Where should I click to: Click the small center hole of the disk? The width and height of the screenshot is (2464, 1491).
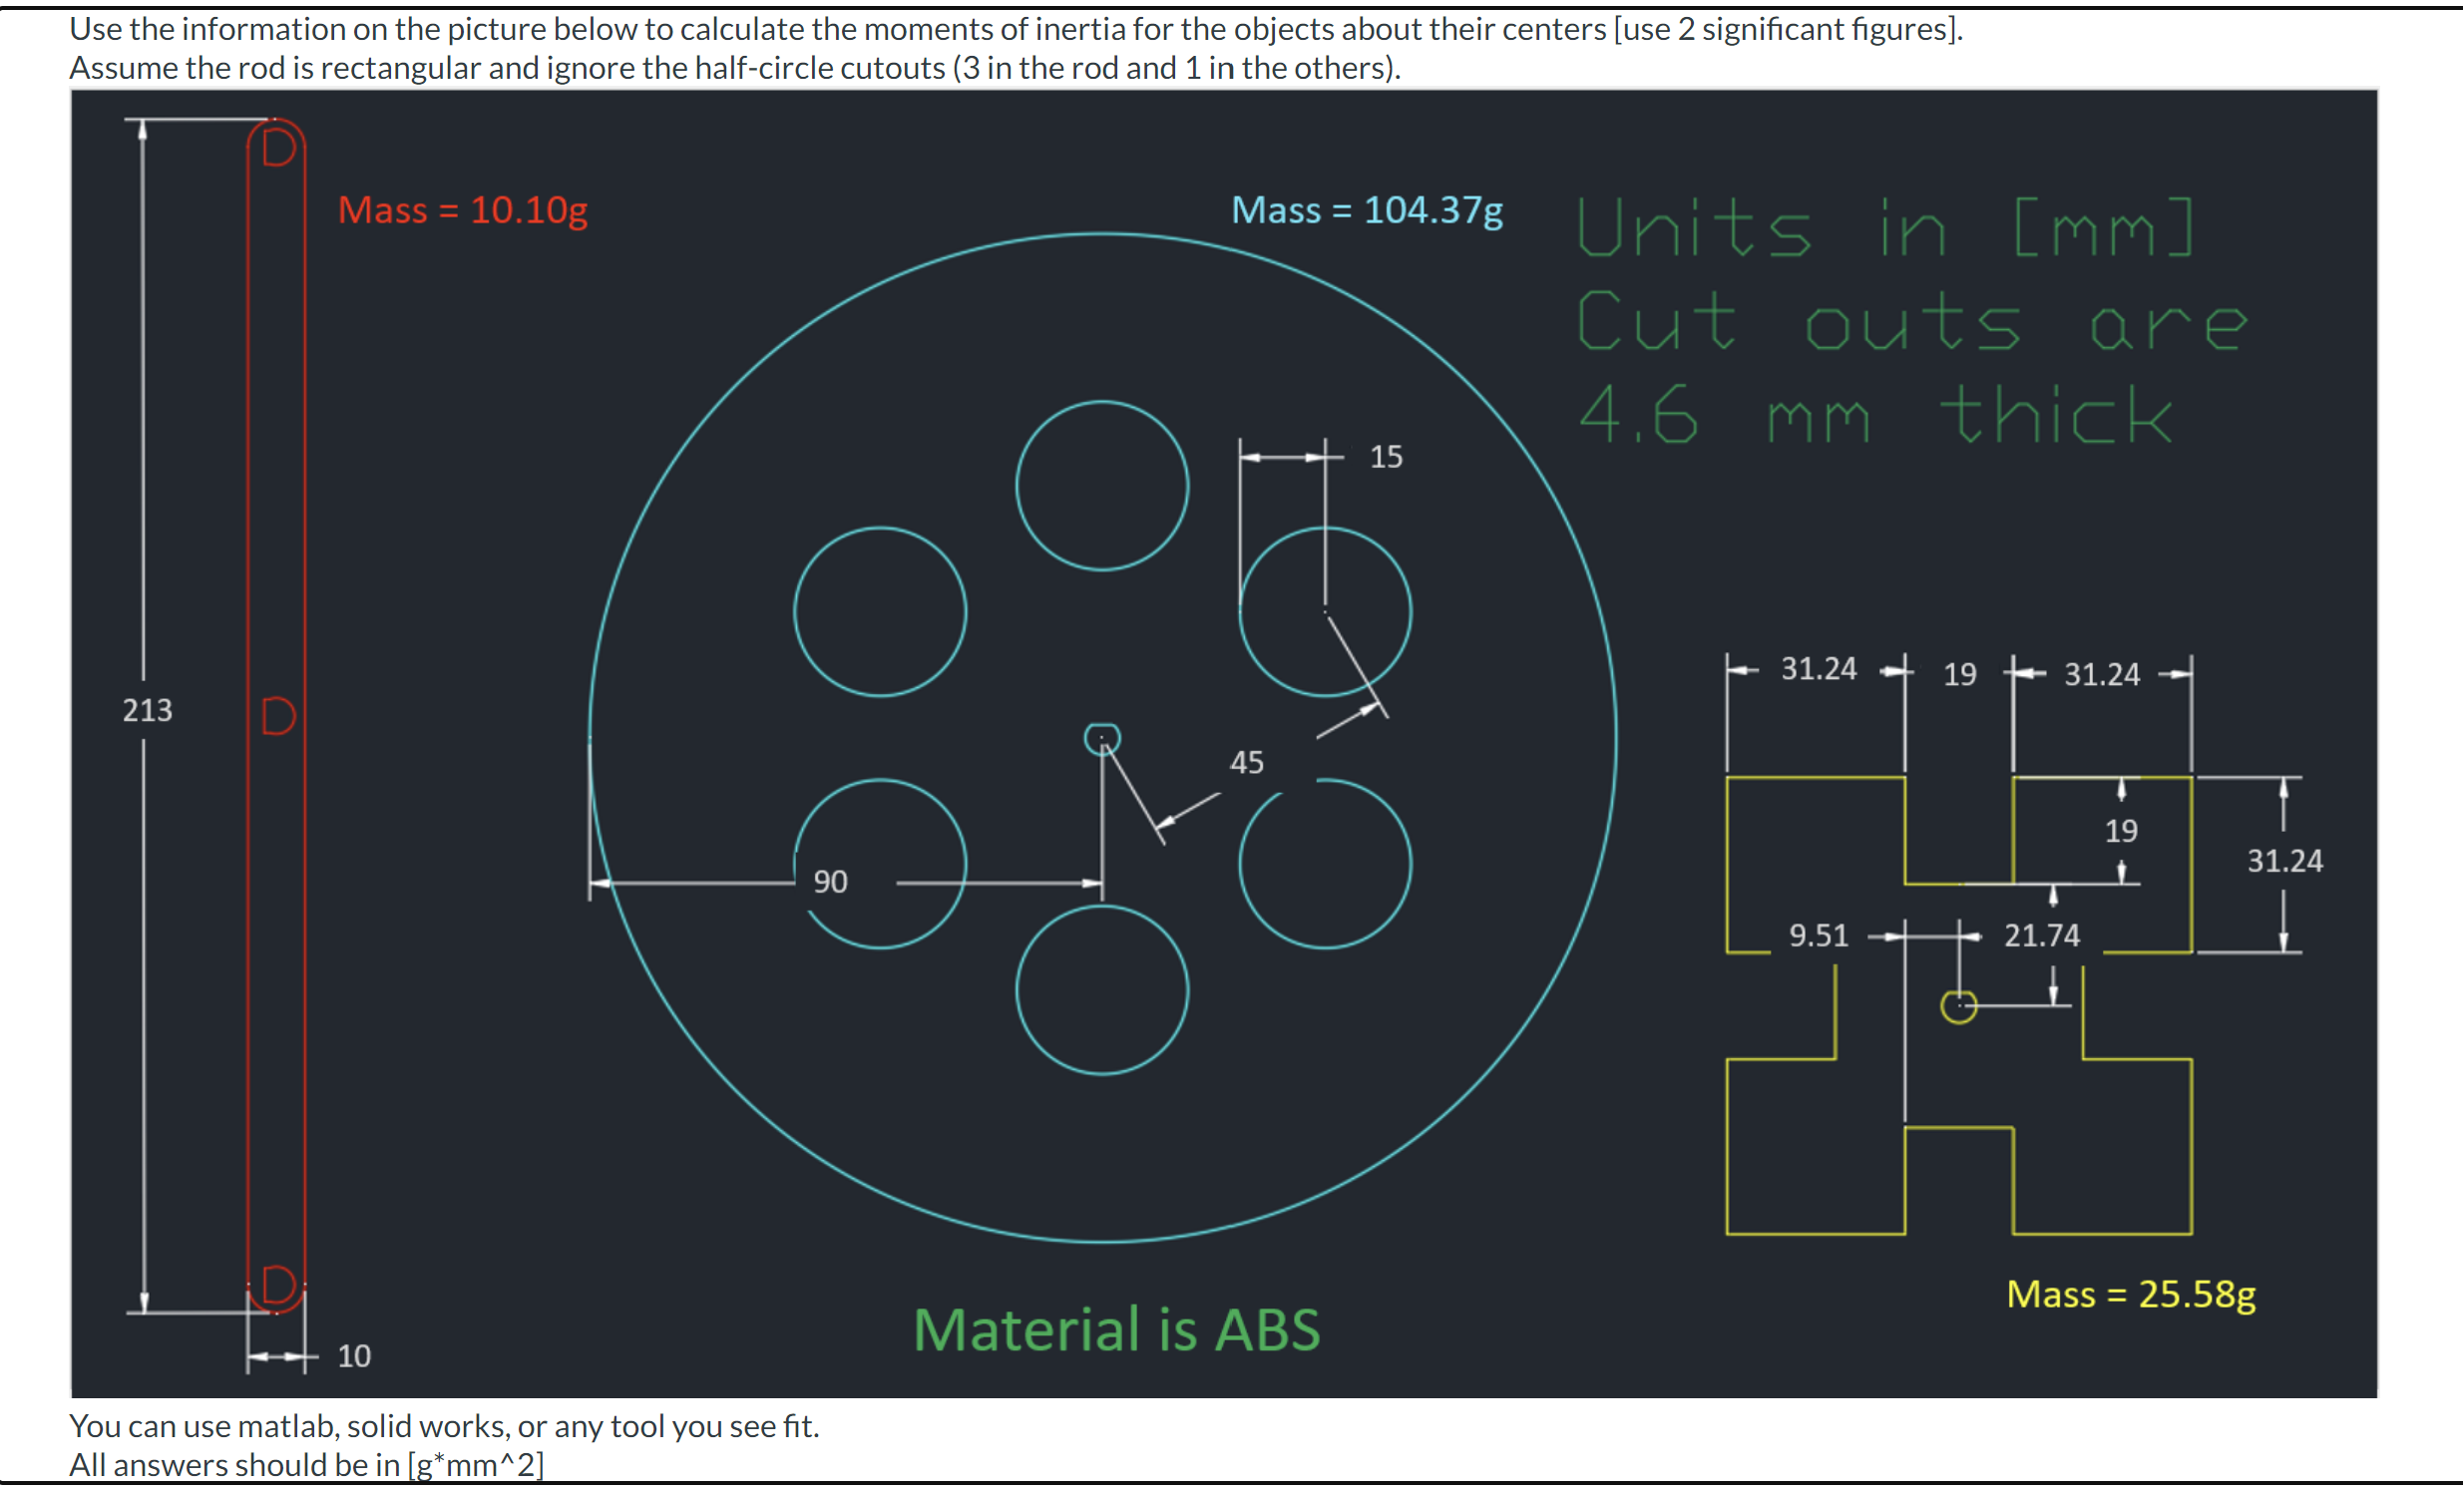[x=1103, y=737]
